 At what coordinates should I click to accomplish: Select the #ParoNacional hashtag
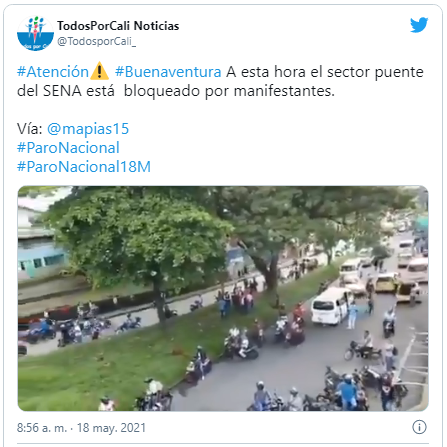click(68, 148)
